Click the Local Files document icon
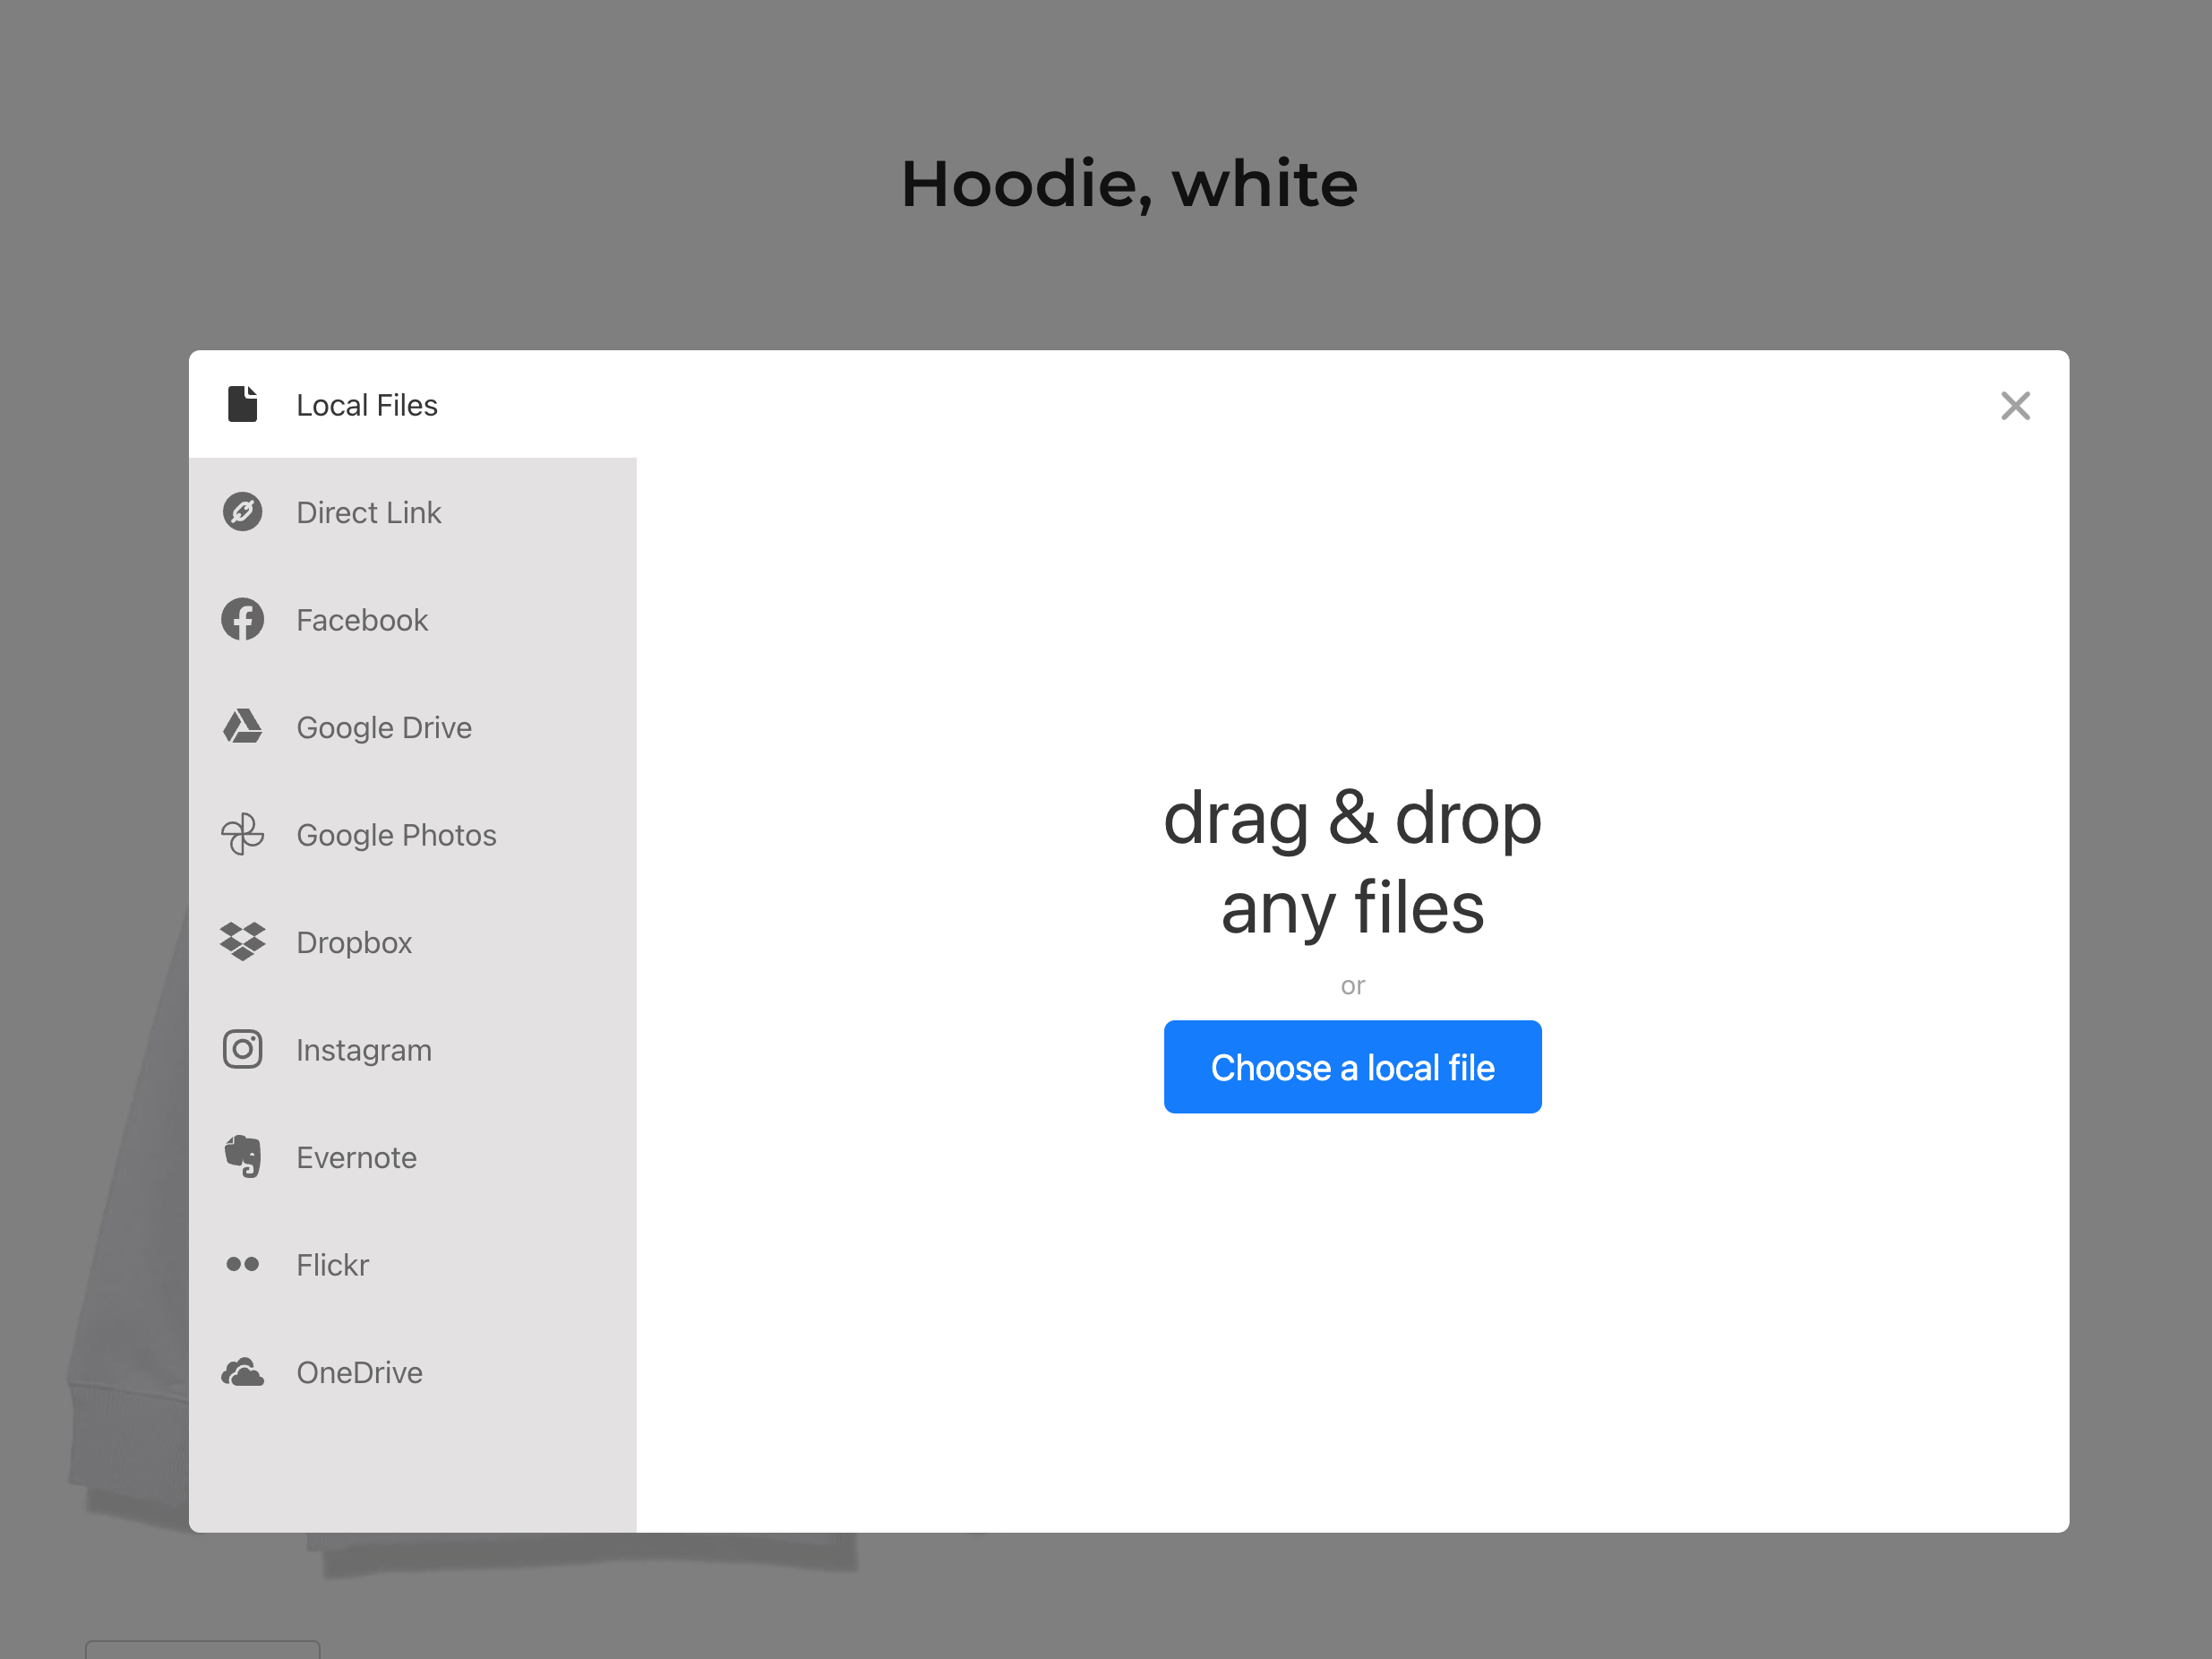Image resolution: width=2212 pixels, height=1659 pixels. pos(242,404)
